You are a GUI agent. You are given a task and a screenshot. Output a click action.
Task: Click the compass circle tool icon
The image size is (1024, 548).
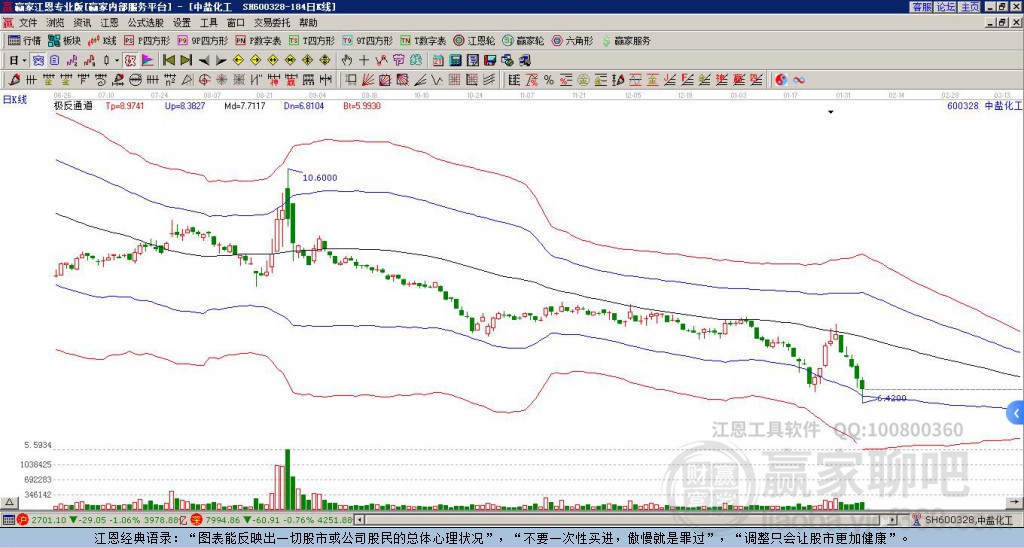[204, 80]
